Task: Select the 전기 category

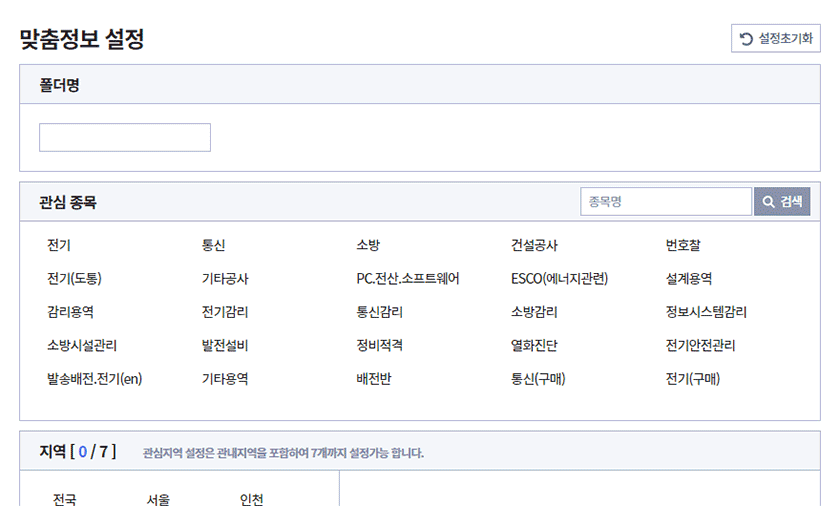Action: click(x=59, y=245)
